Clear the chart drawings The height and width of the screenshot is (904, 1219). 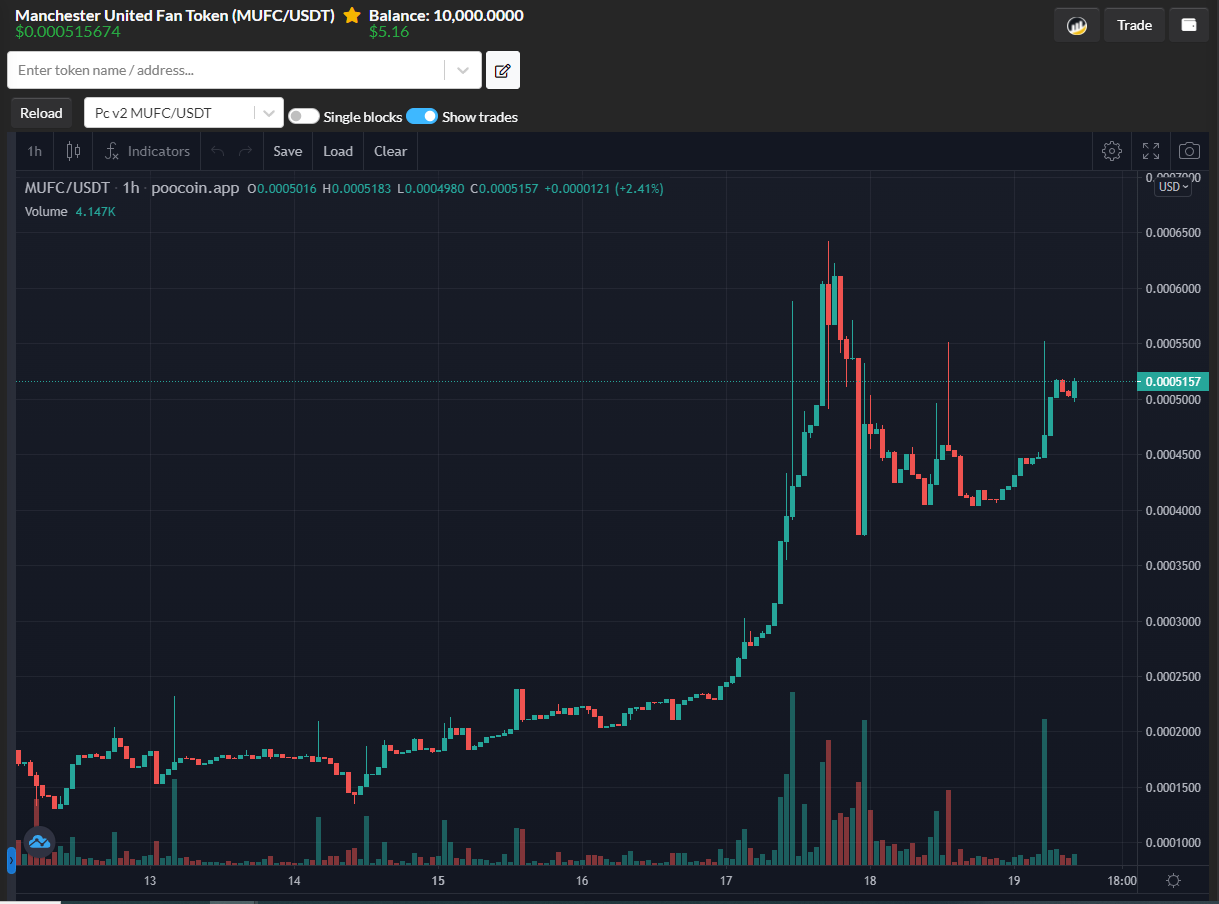[x=390, y=151]
